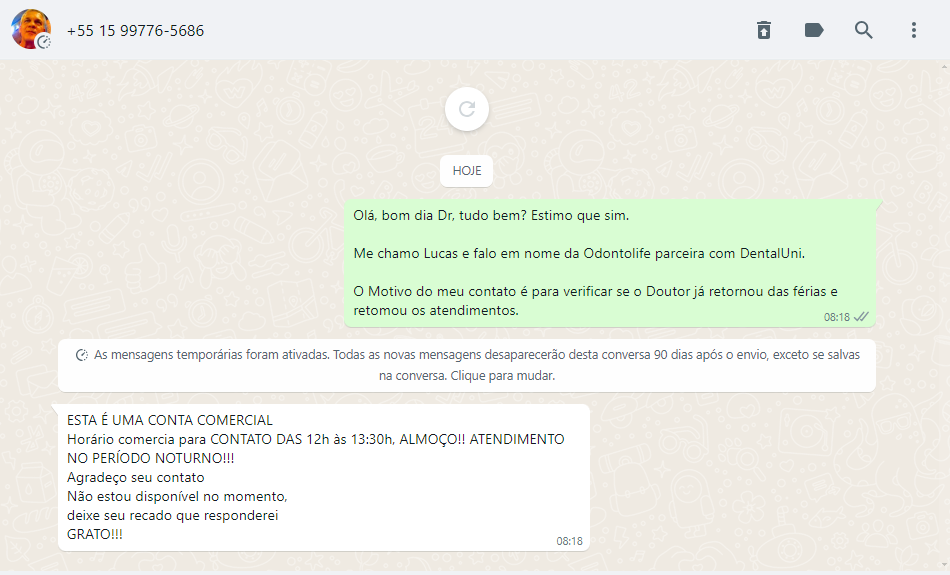Screen dimensions: 950x575
Task: Load earlier messages with the circular refresh button
Action: [467, 109]
